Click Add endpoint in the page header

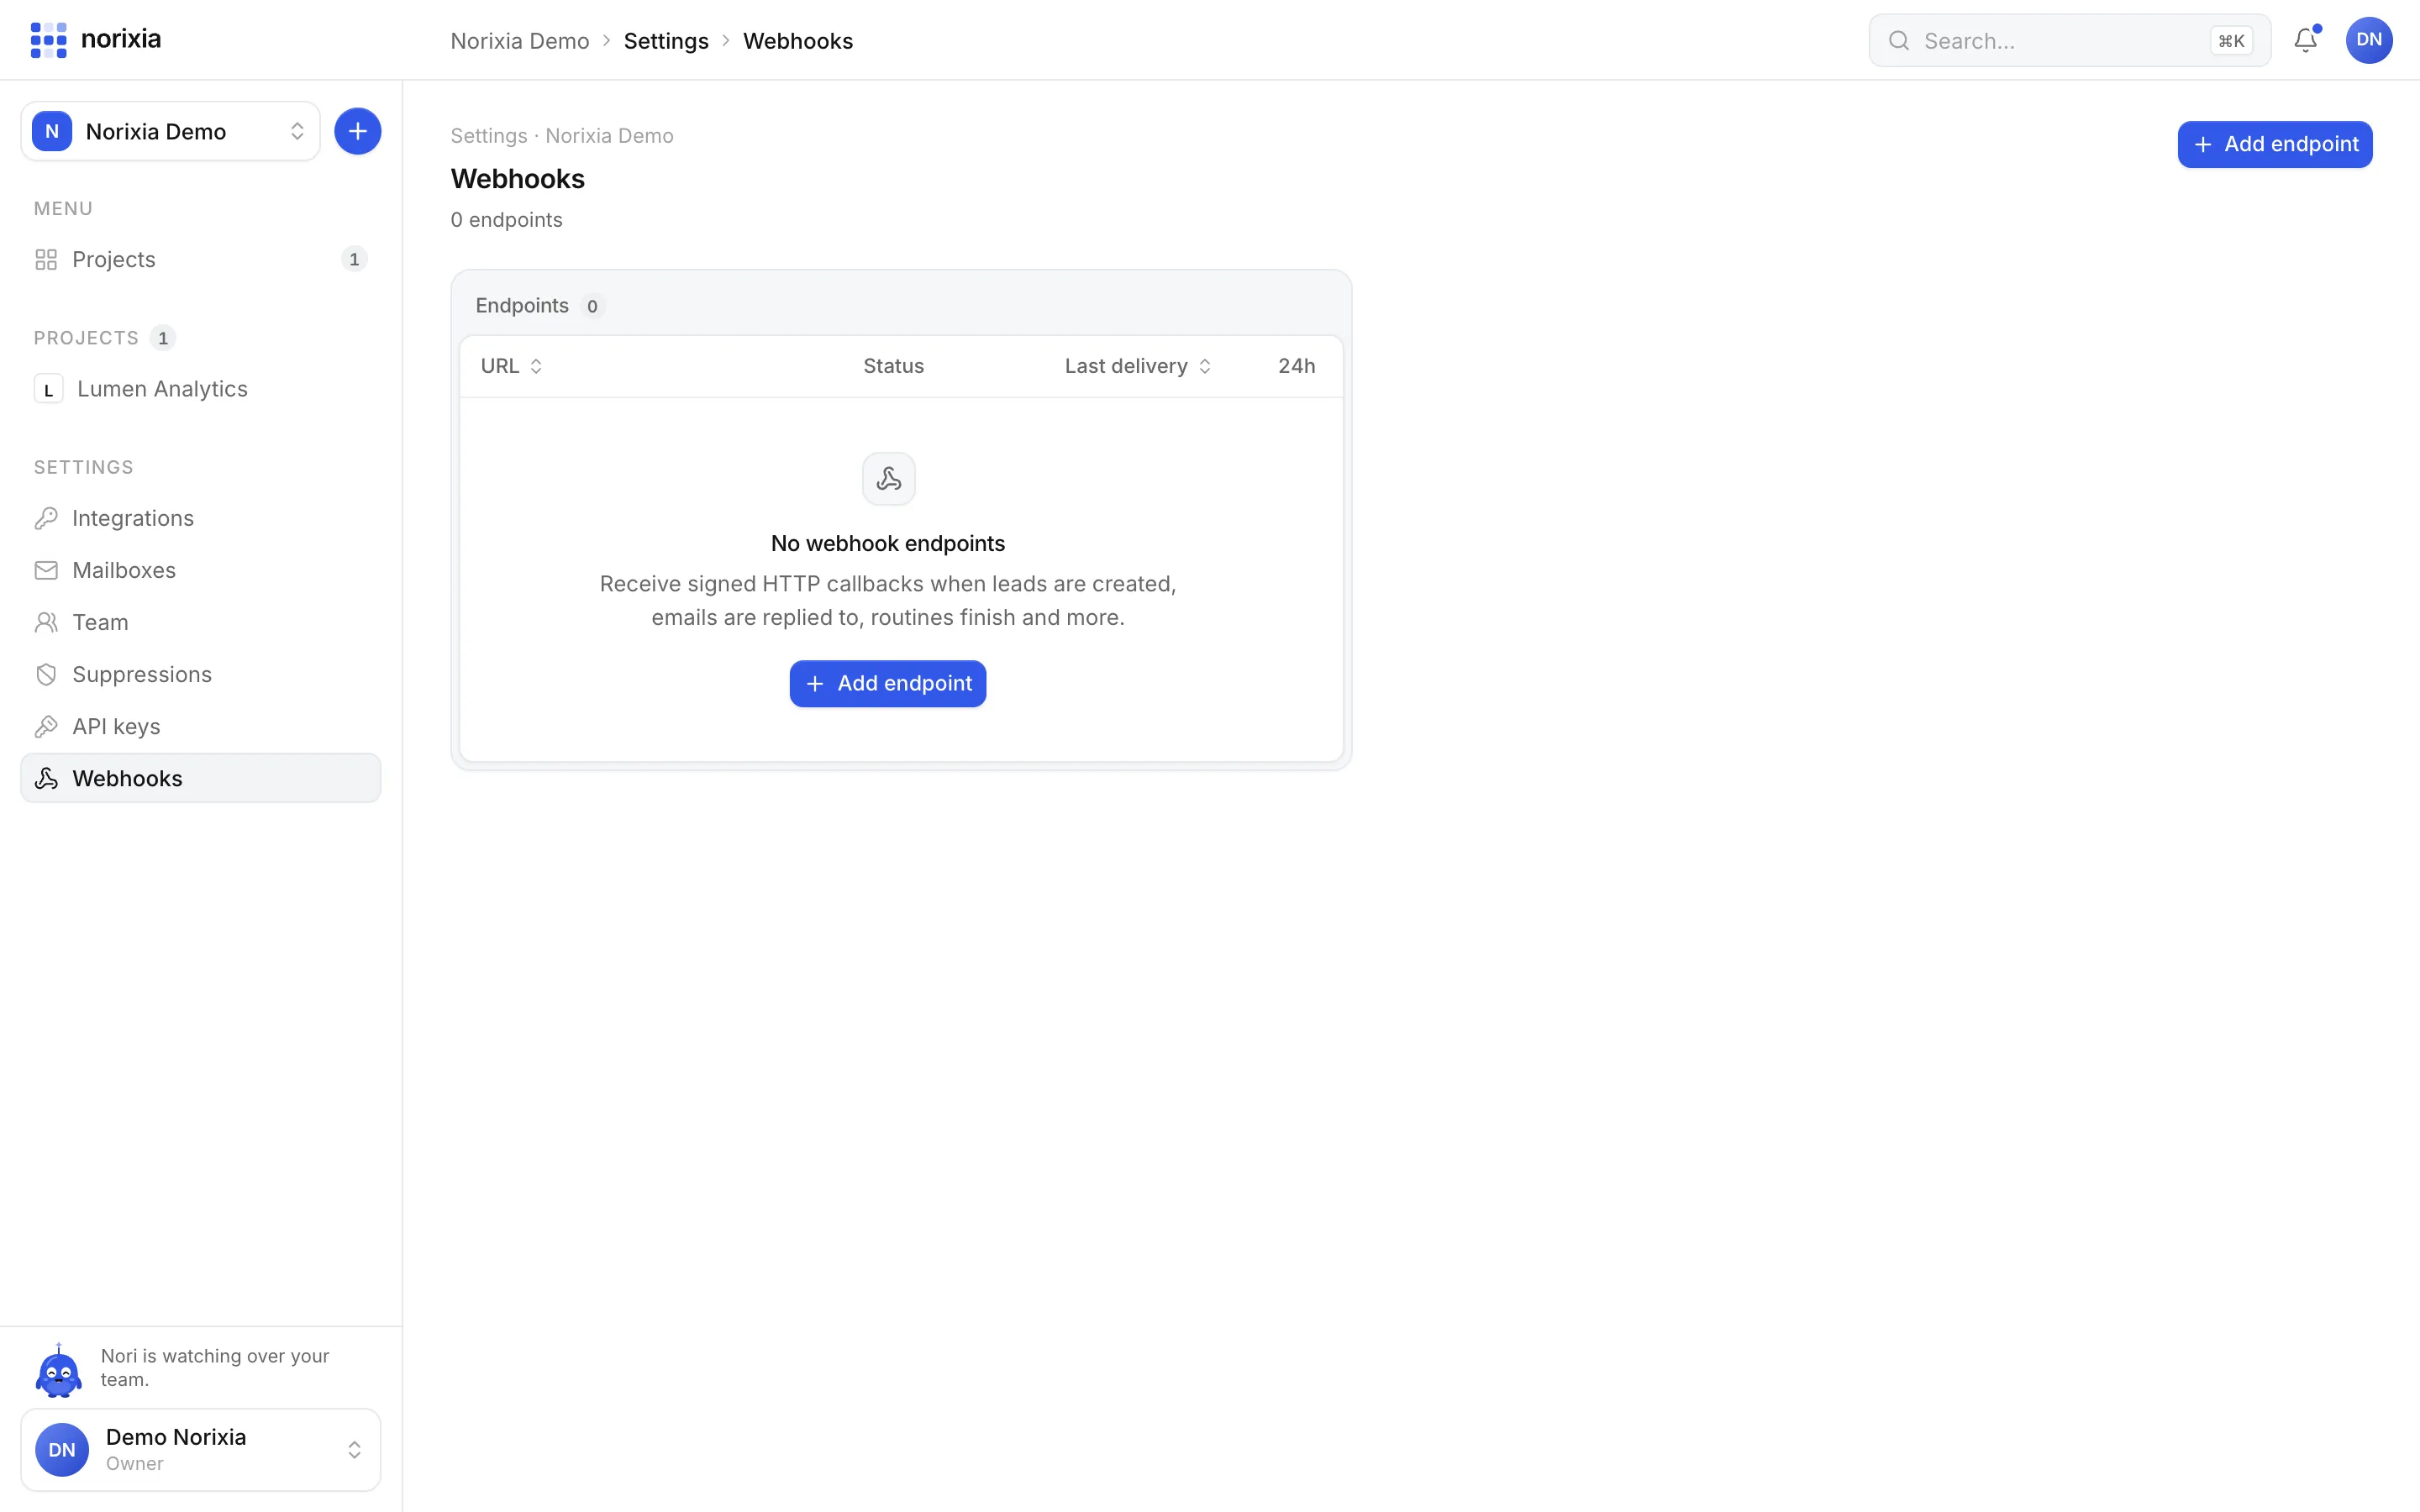2274,144
